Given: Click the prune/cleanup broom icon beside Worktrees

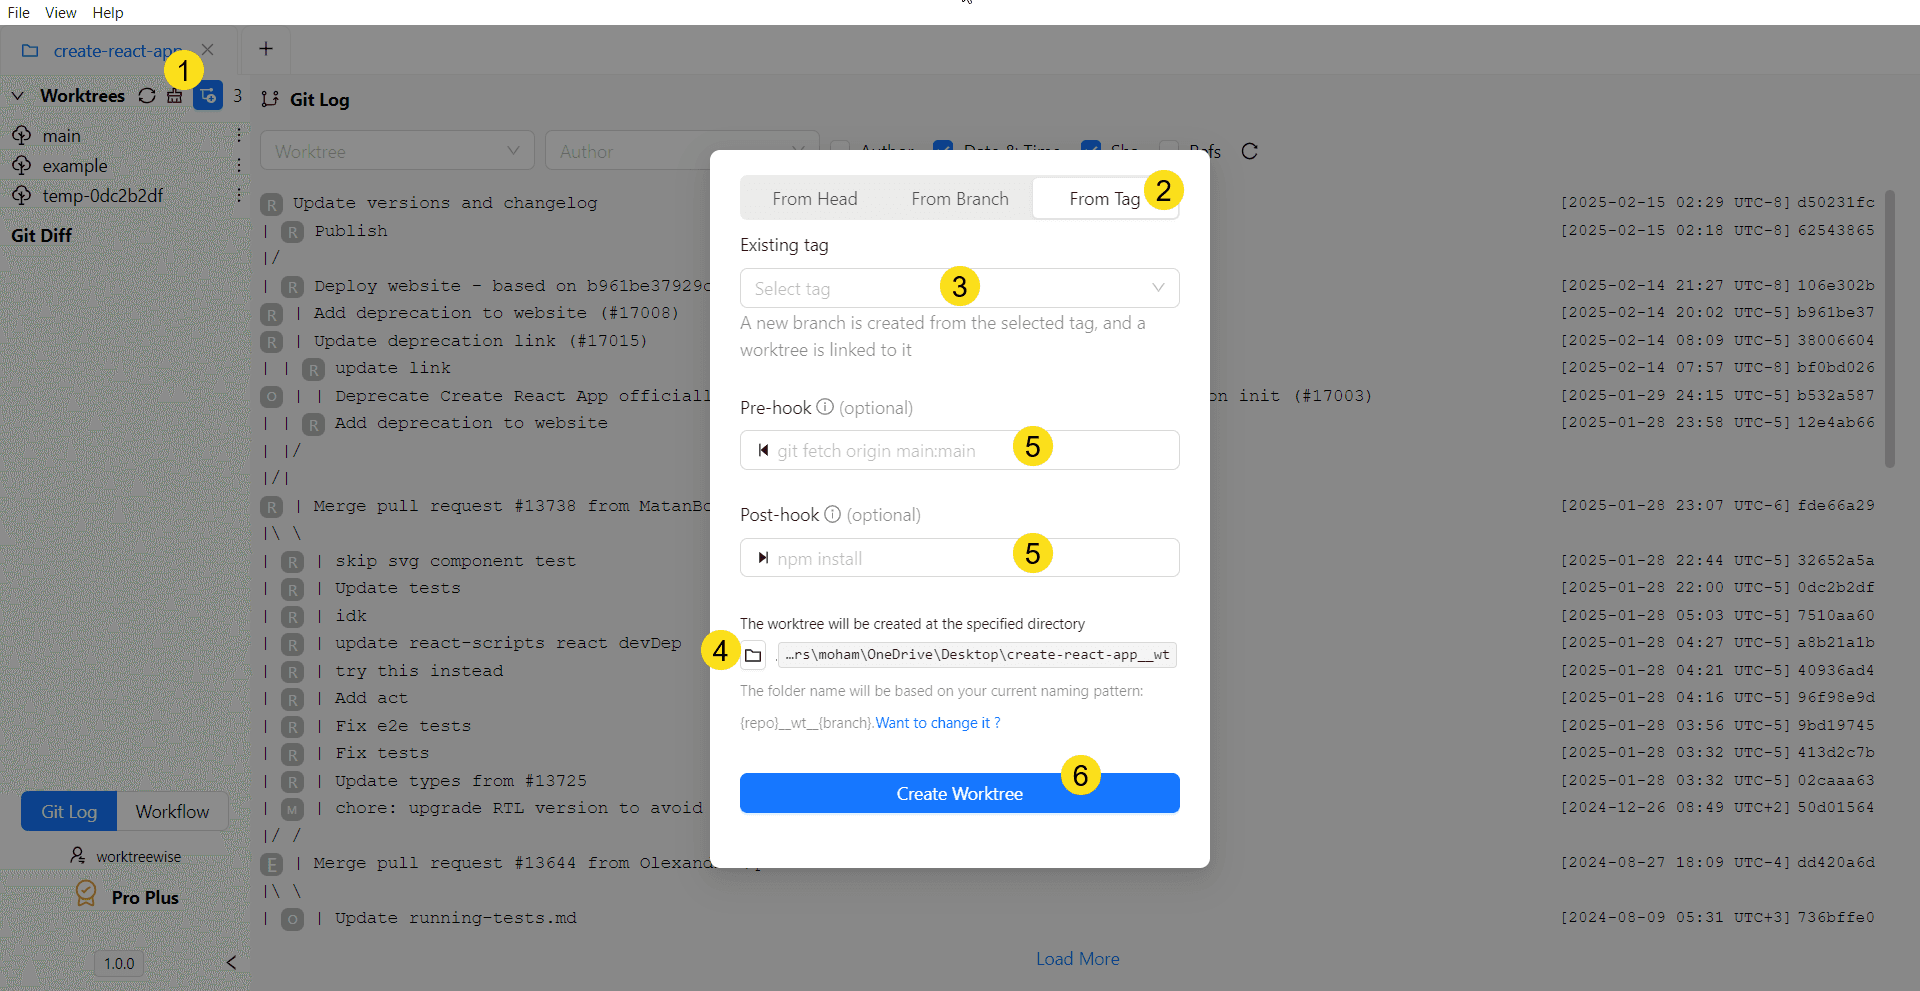Looking at the screenshot, I should [x=175, y=95].
